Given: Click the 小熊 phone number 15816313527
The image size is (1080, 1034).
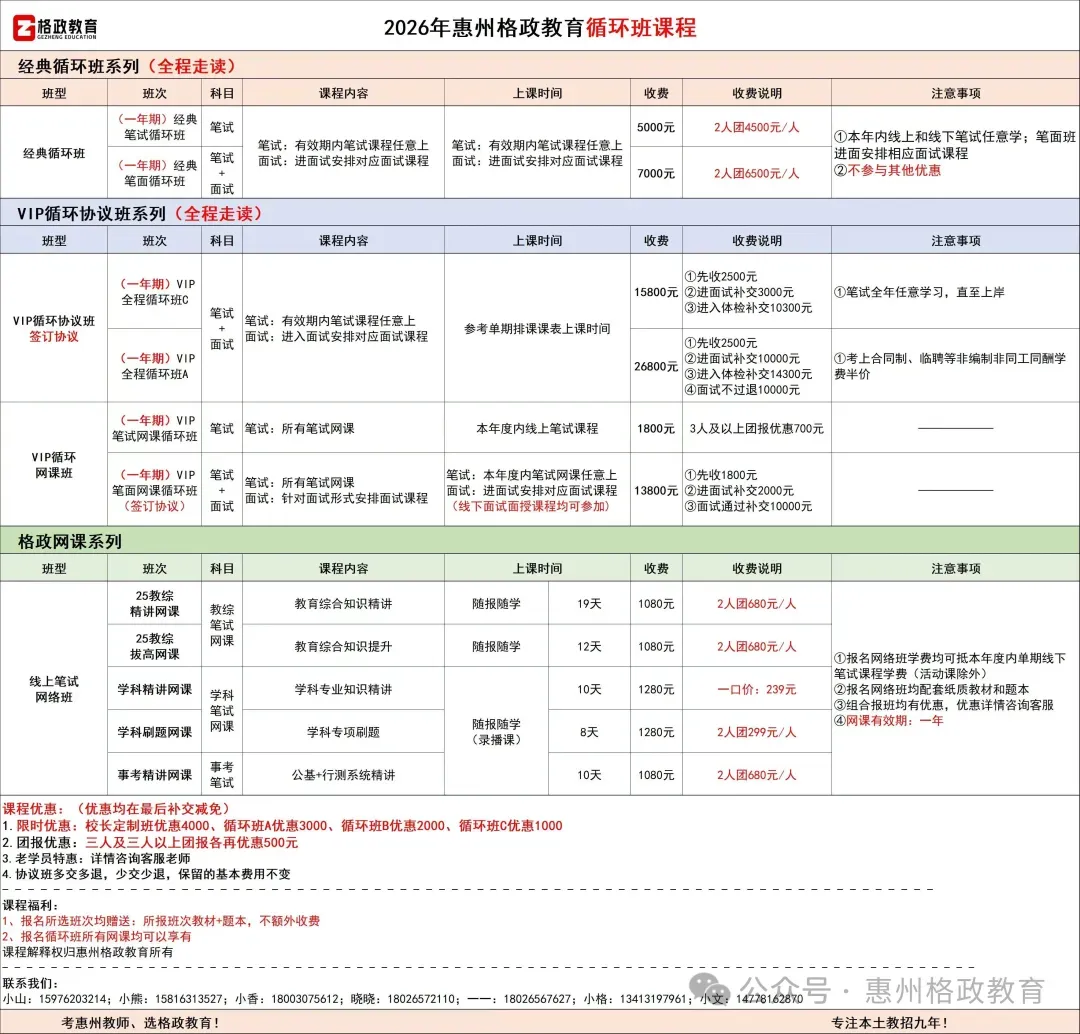Looking at the screenshot, I should [188, 999].
